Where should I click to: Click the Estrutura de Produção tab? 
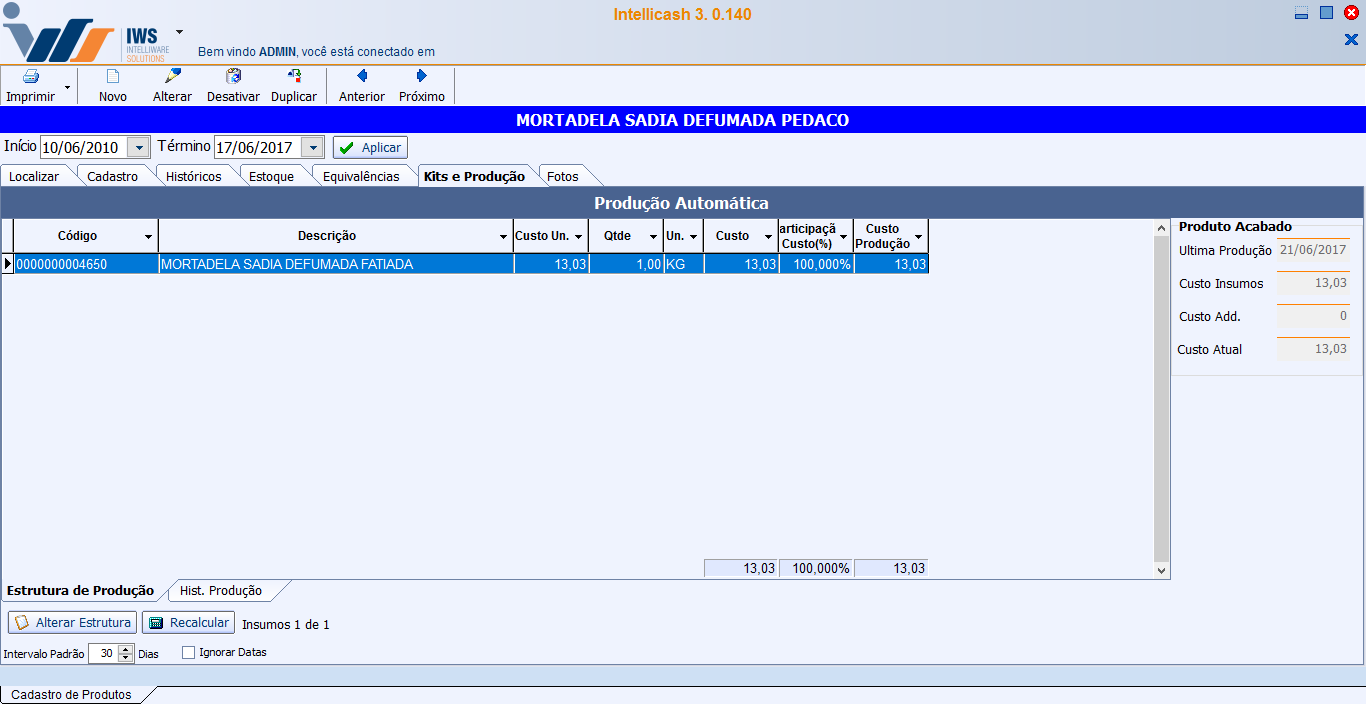coord(80,590)
